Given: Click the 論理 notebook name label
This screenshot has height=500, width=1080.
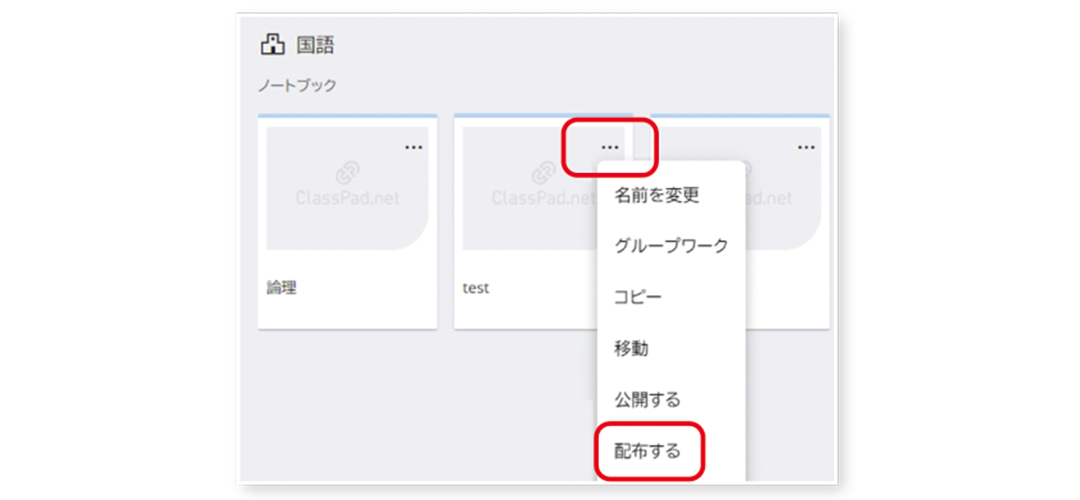Looking at the screenshot, I should pyautogui.click(x=281, y=288).
